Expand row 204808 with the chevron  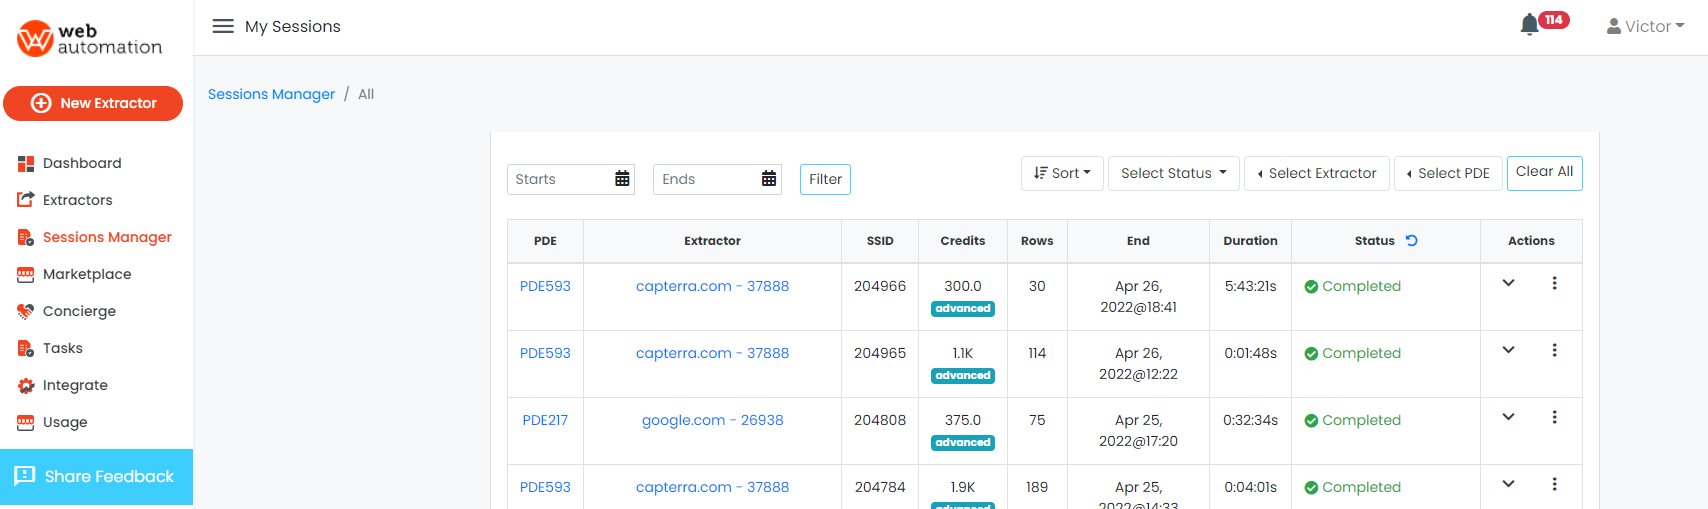[1508, 417]
